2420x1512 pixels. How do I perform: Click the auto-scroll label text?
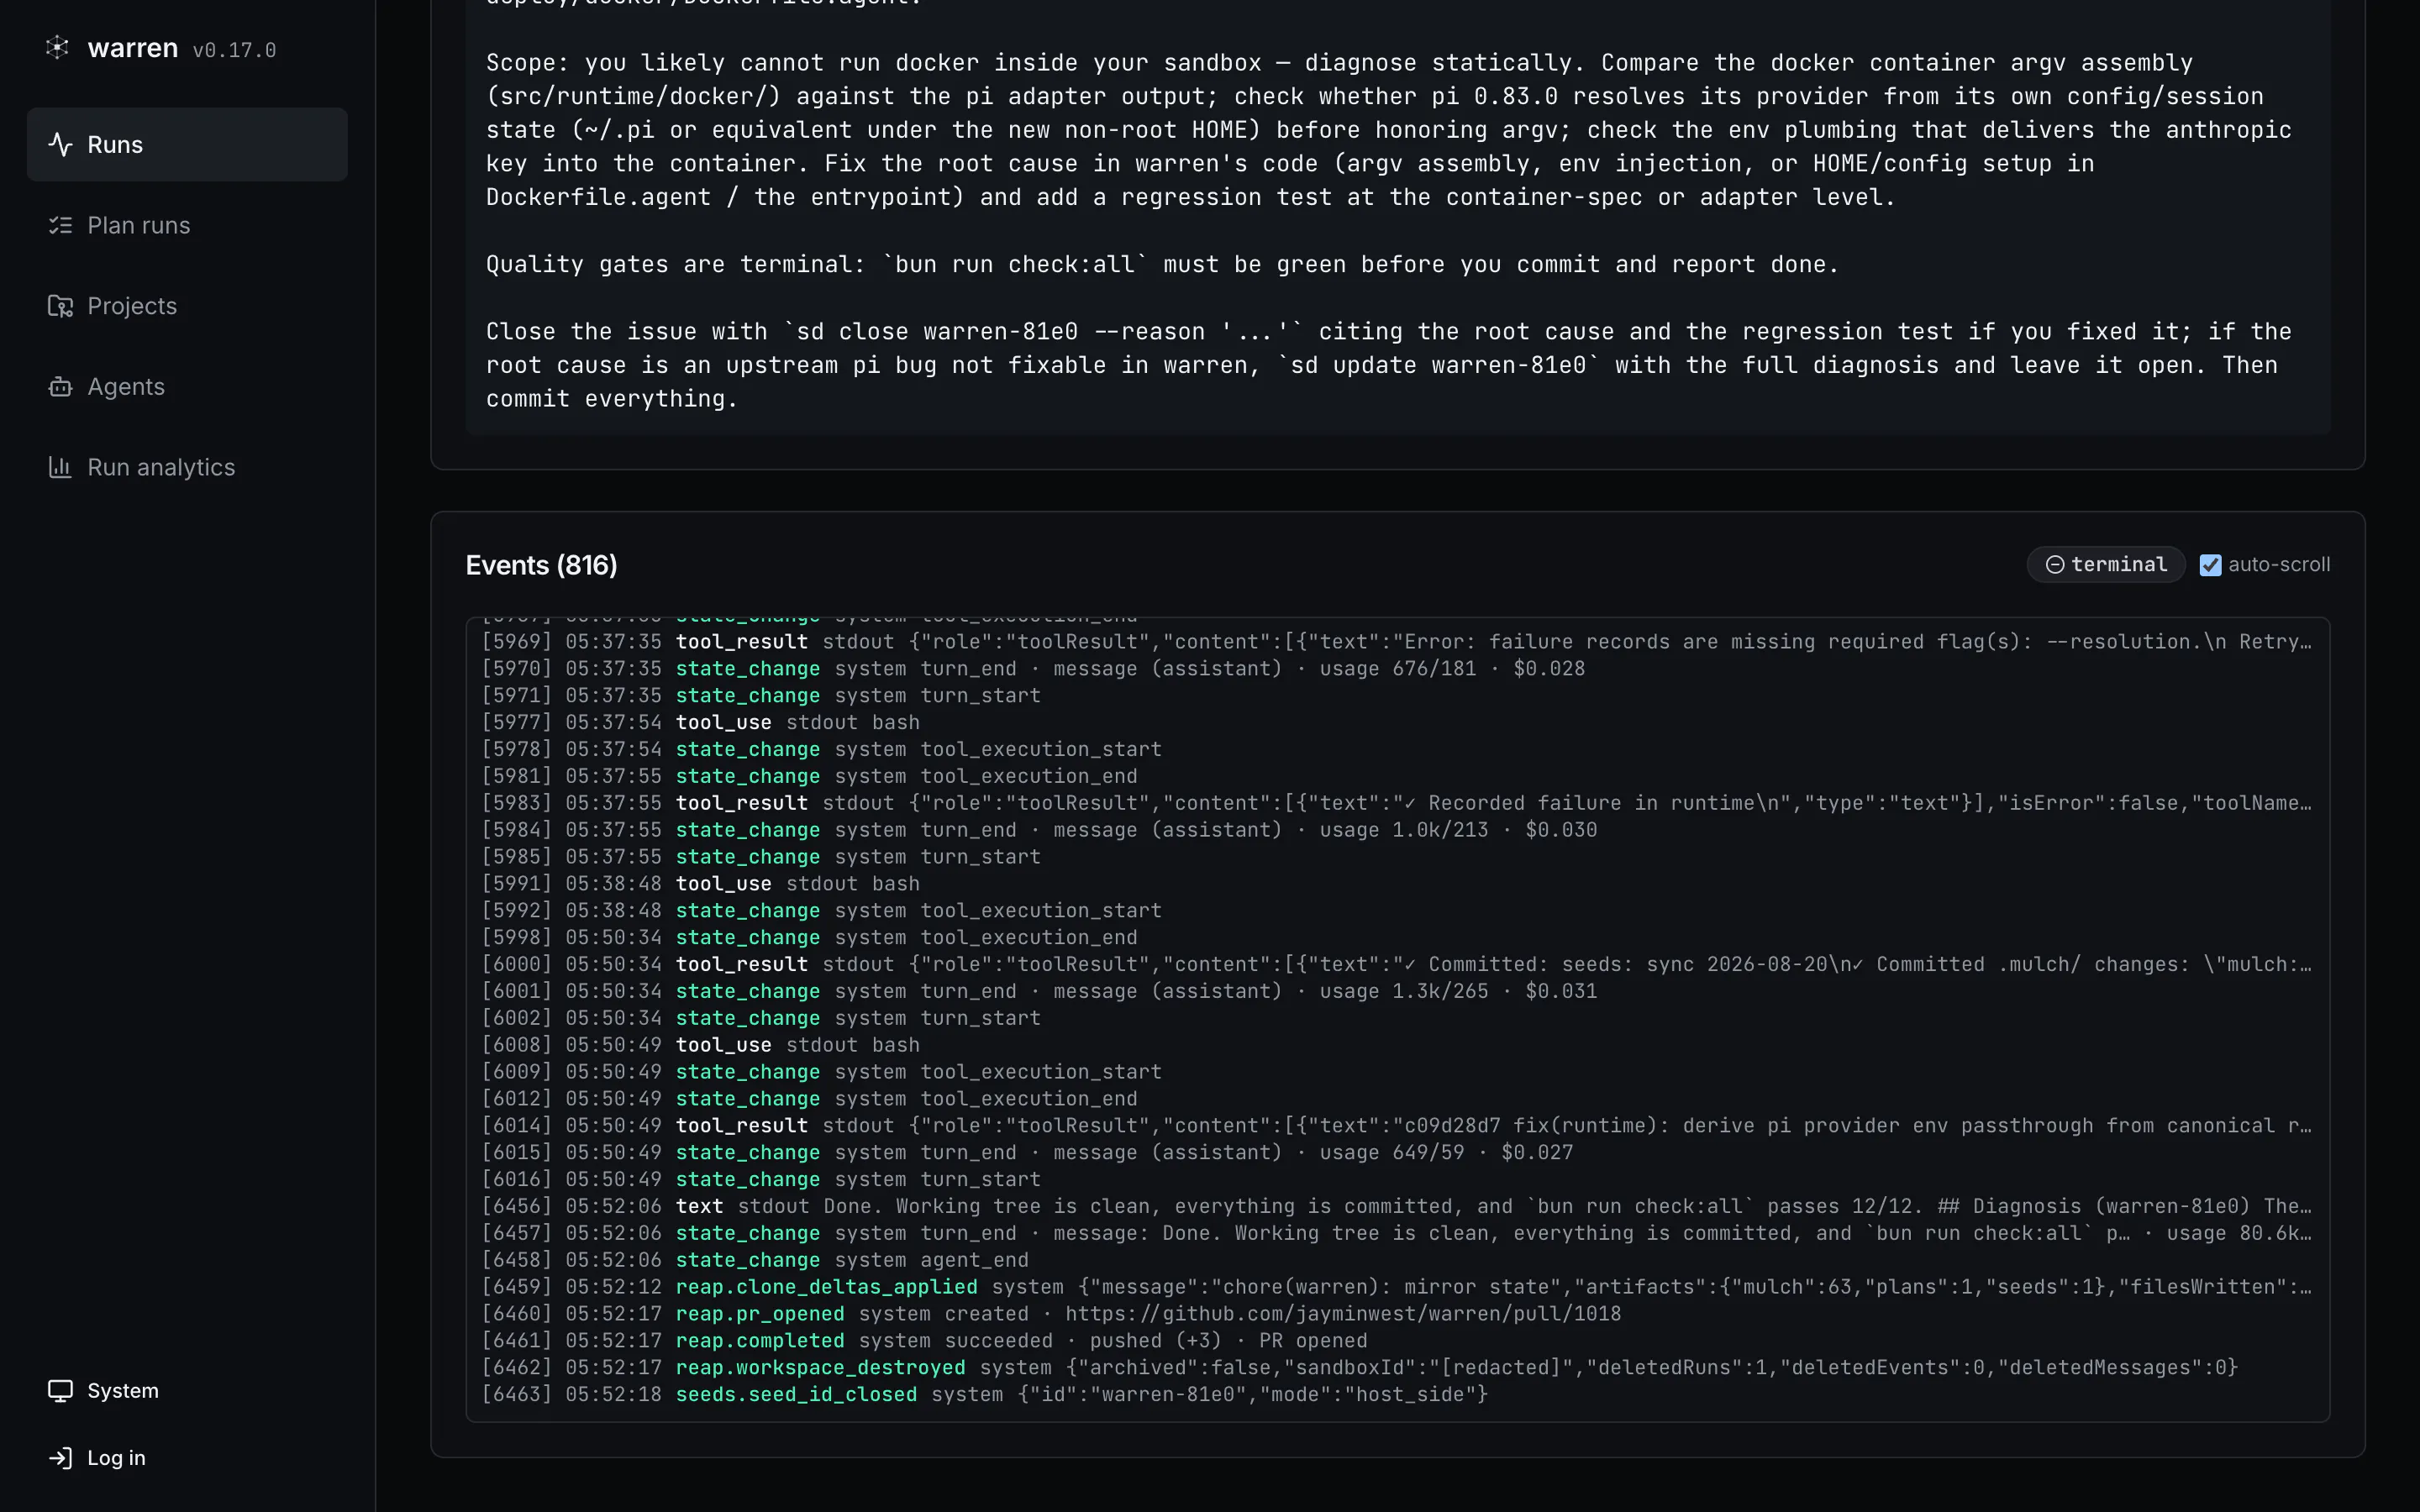point(2279,565)
